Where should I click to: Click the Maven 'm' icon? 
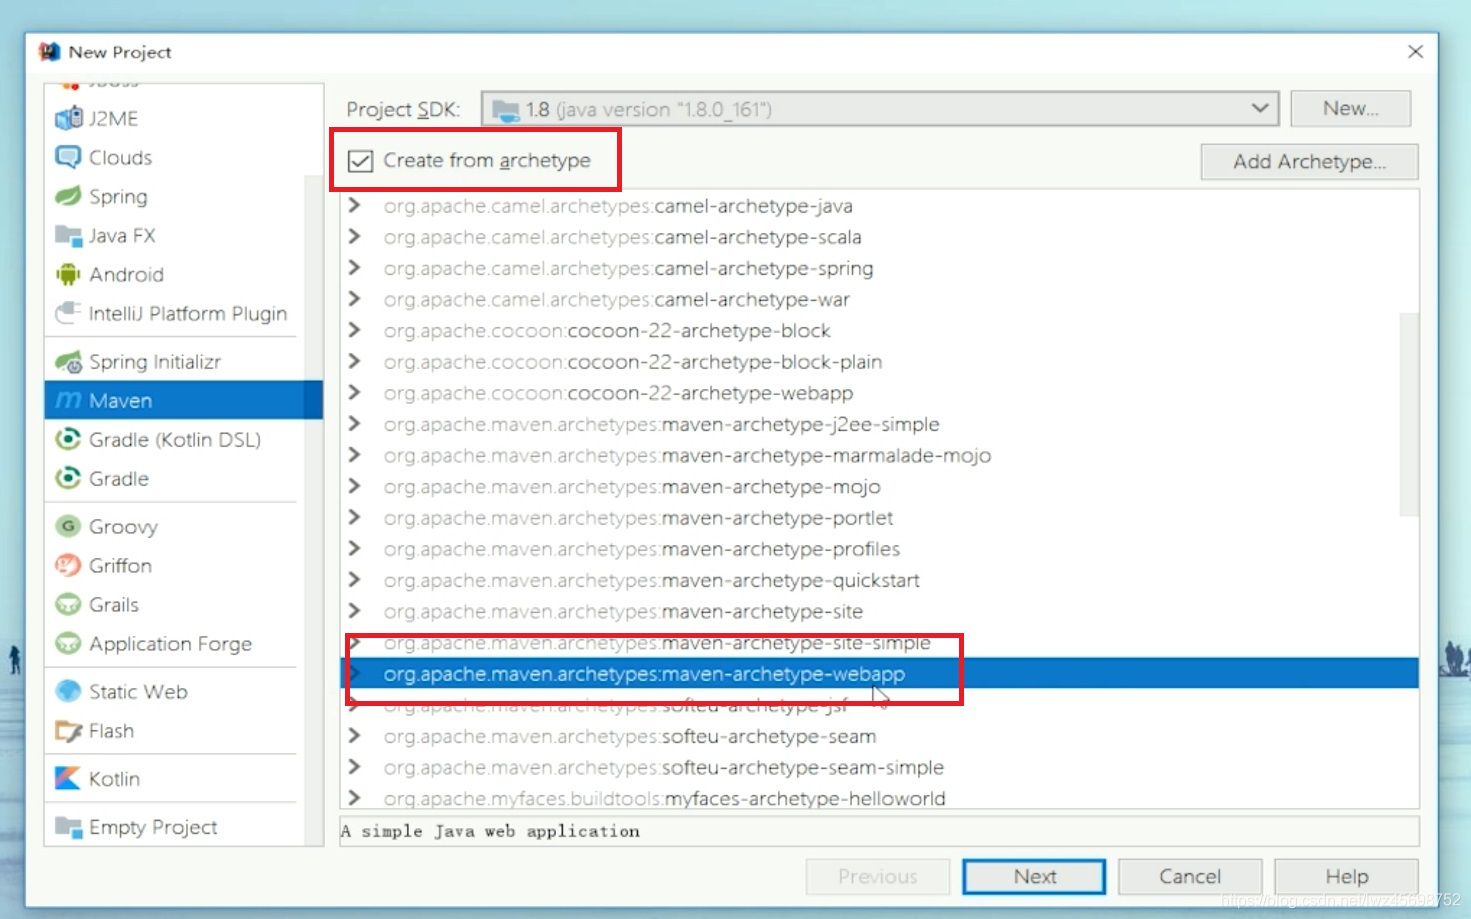tap(68, 400)
